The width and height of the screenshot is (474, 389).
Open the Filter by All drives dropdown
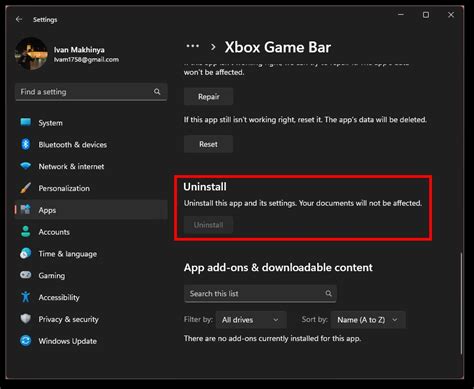click(251, 320)
